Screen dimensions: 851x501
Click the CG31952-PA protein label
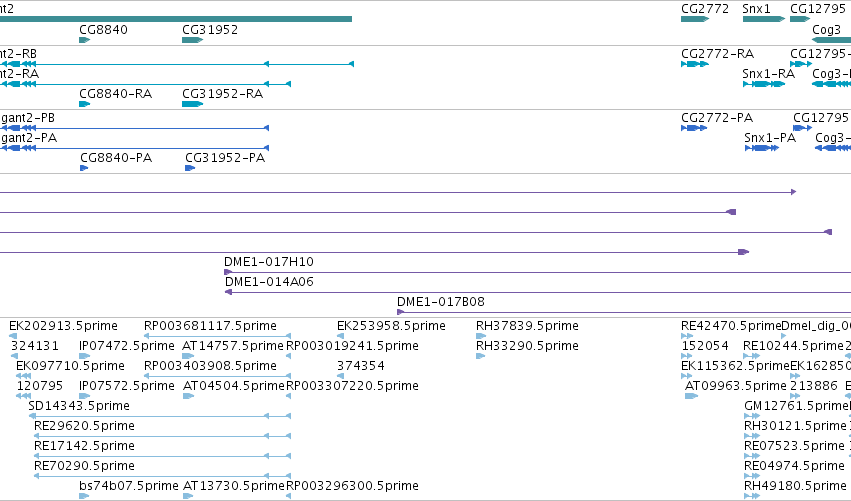pos(225,157)
